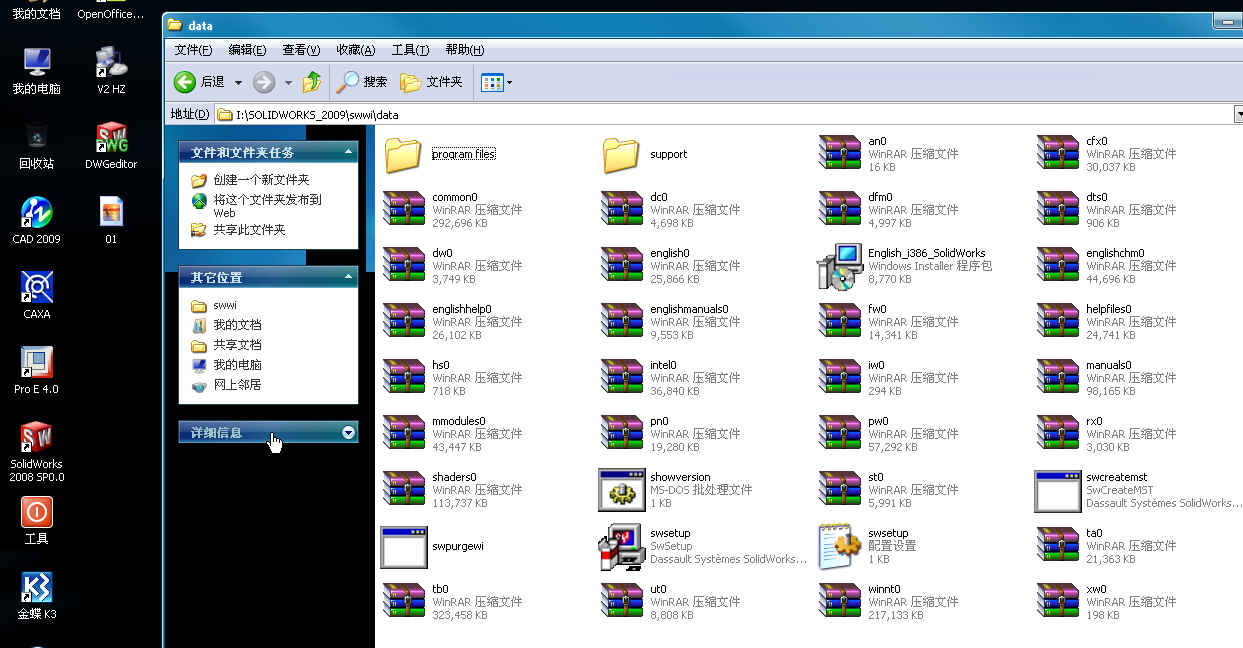Open the address bar dropdown arrow
Viewport: 1243px width, 648px height.
tap(1238, 114)
